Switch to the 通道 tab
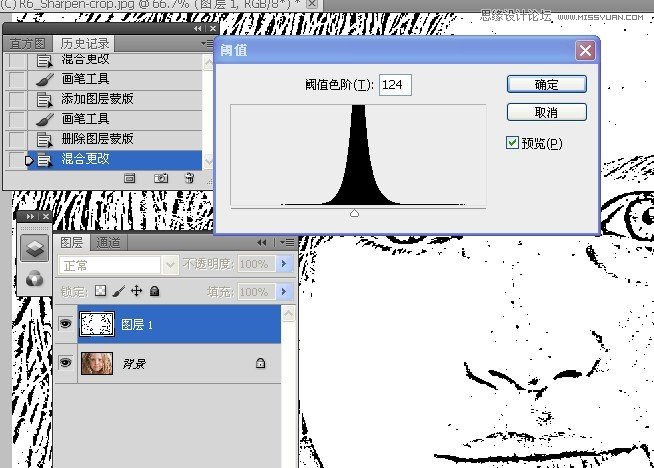The image size is (654, 468). (108, 242)
